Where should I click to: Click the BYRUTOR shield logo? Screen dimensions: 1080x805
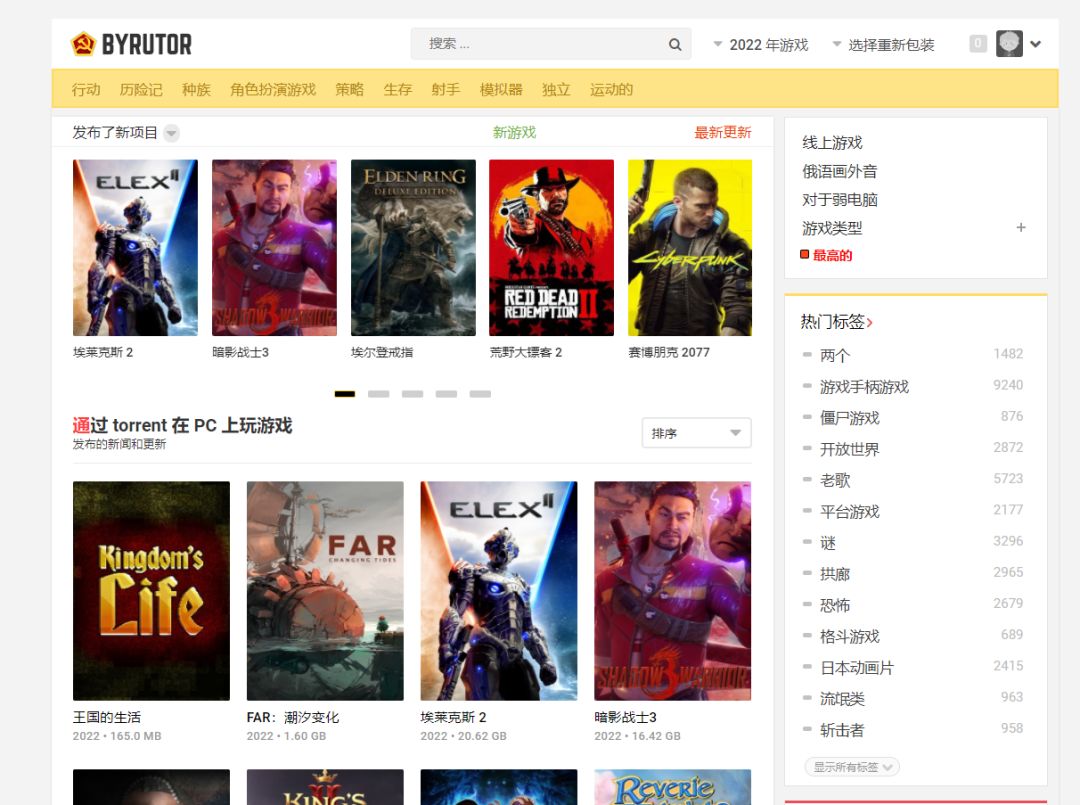click(83, 43)
